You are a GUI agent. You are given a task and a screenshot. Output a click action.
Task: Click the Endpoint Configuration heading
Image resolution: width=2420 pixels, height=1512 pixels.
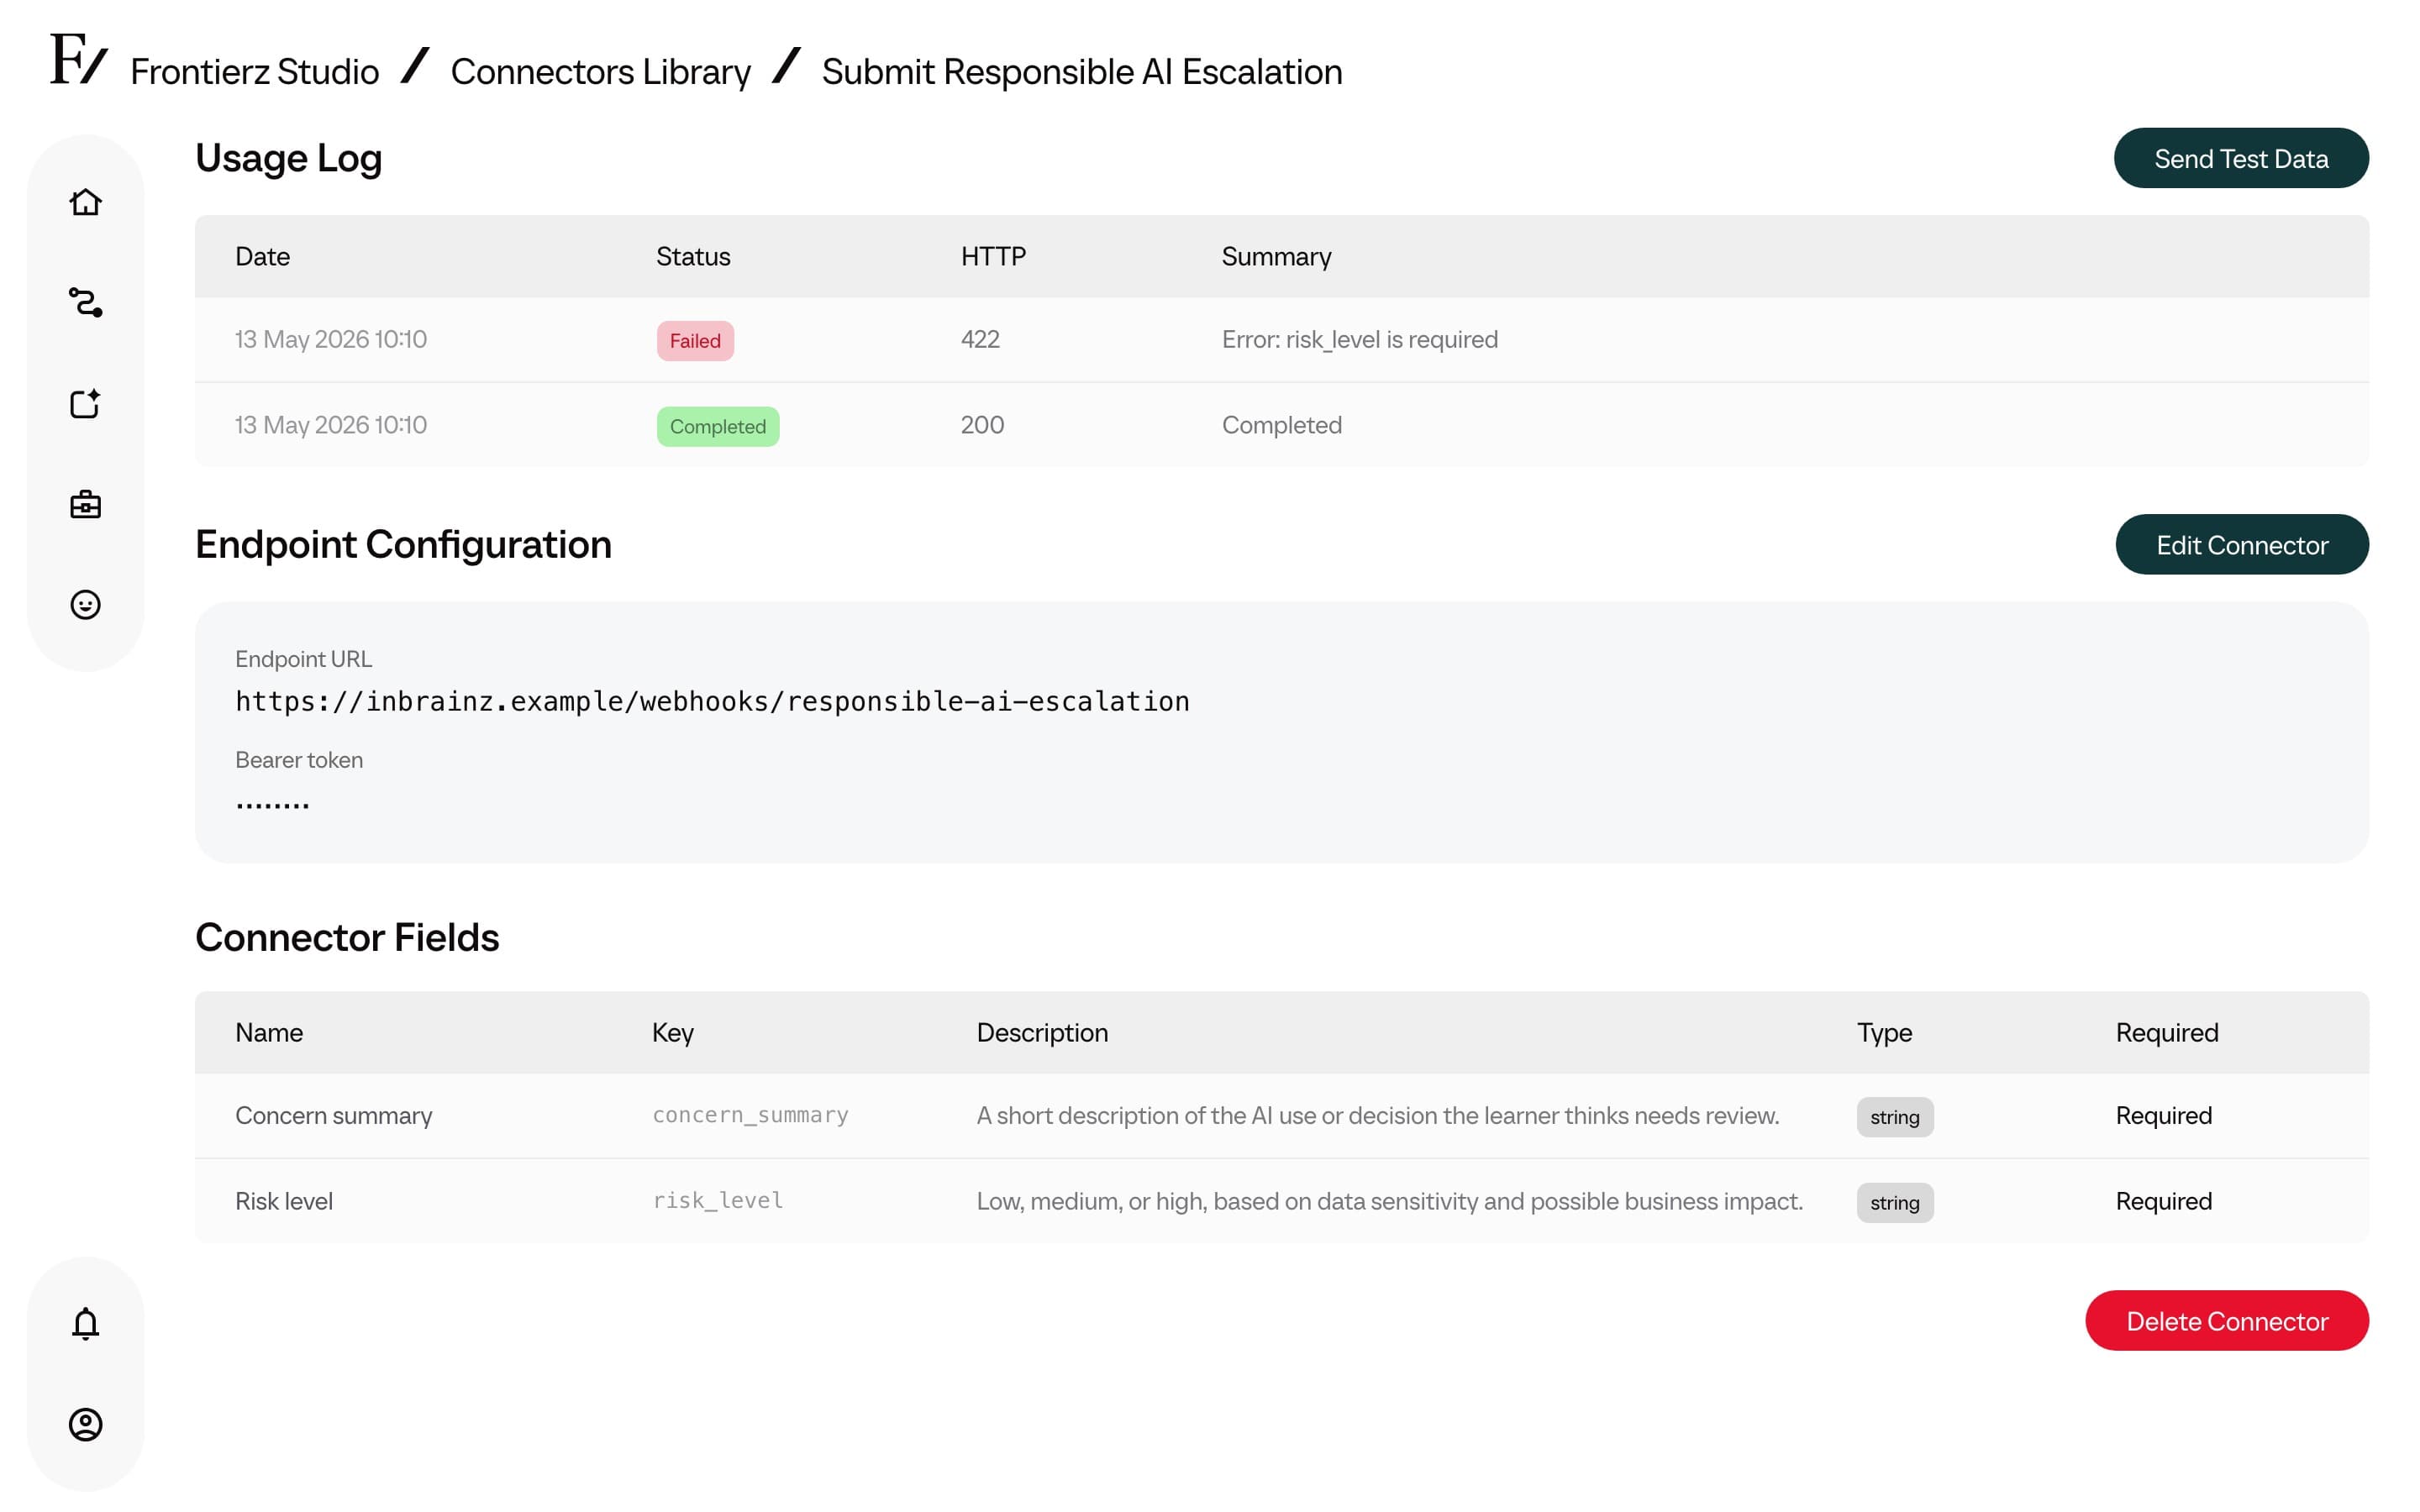coord(403,545)
